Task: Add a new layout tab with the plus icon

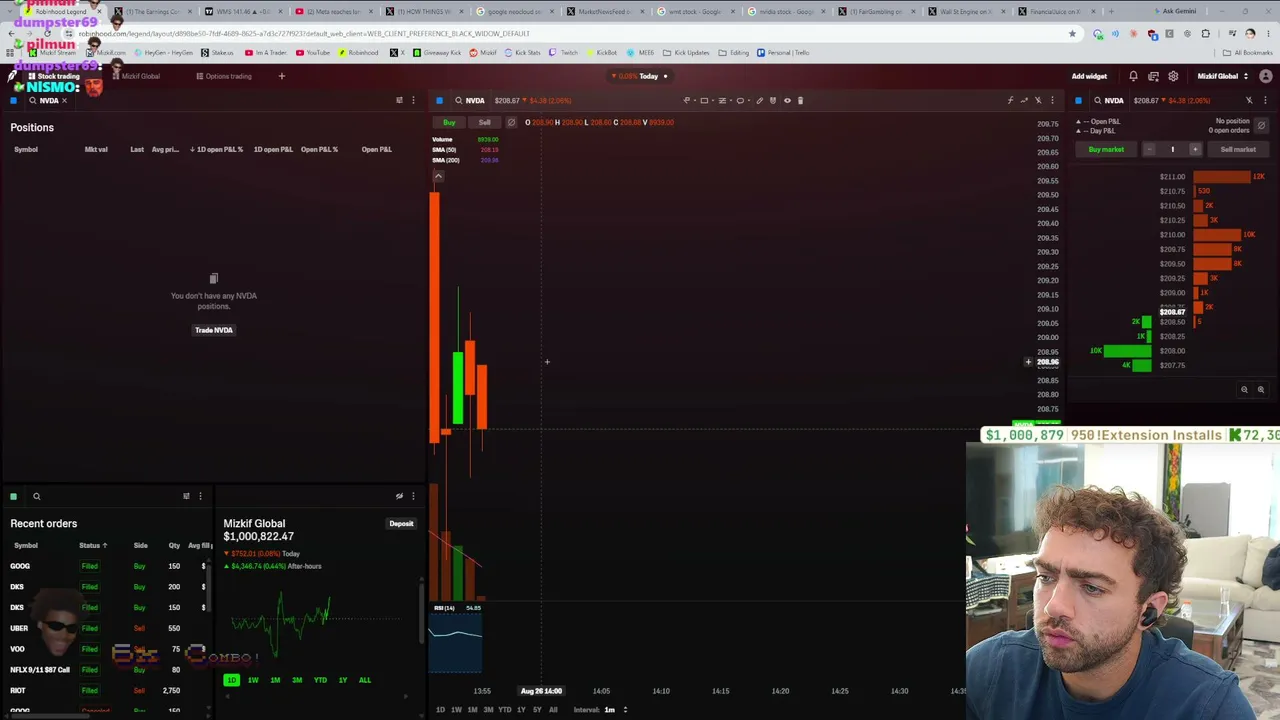Action: pyautogui.click(x=281, y=76)
